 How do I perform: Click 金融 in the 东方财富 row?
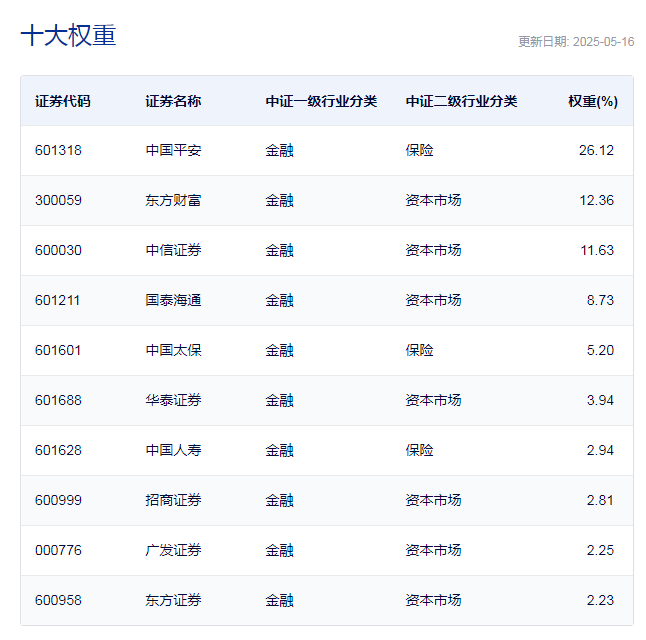[x=279, y=200]
